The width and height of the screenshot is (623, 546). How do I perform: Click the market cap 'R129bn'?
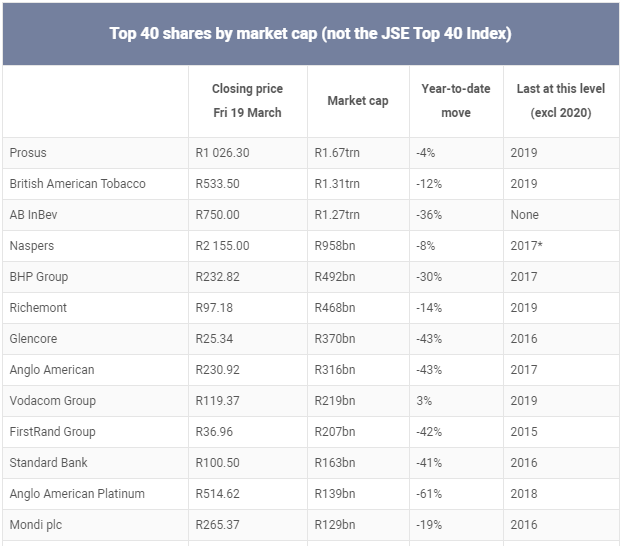[335, 525]
